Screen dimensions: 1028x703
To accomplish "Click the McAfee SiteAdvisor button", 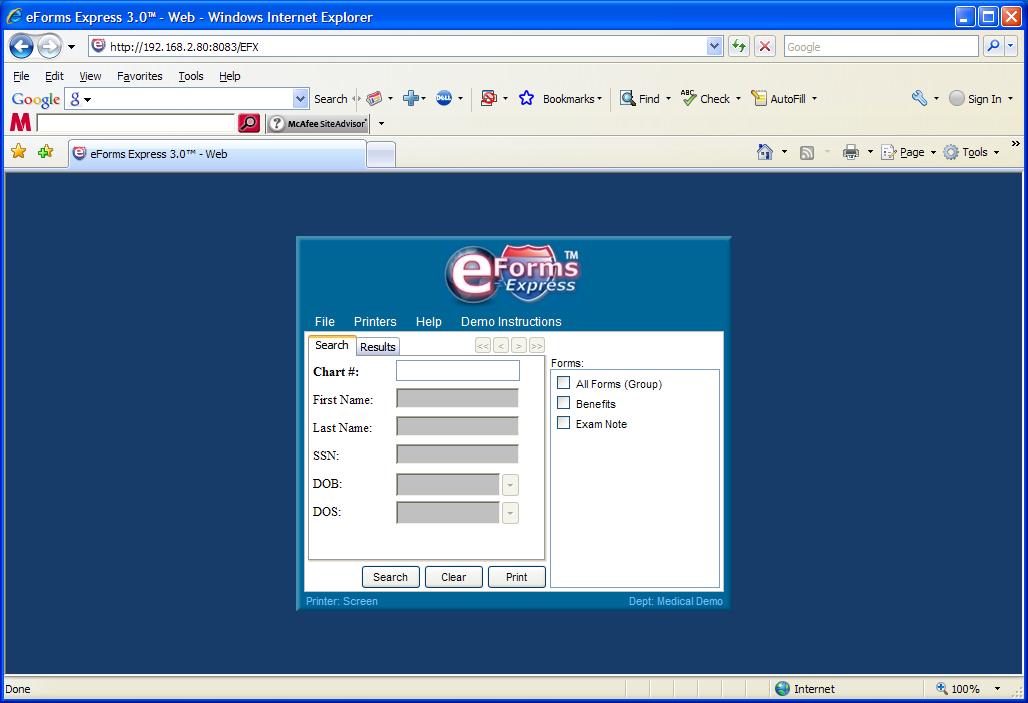I will (318, 123).
